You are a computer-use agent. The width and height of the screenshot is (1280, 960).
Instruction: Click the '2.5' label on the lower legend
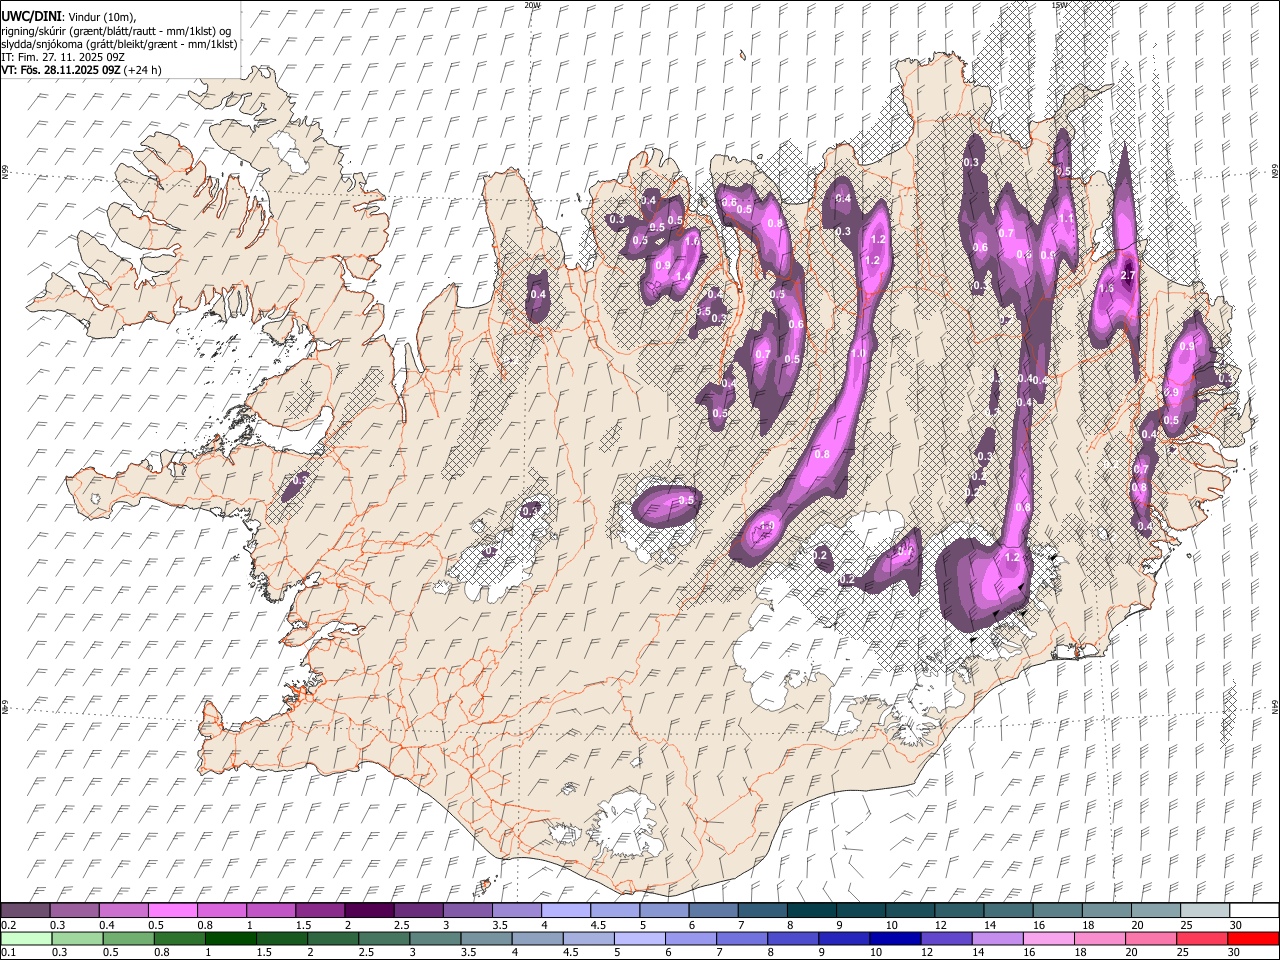pyautogui.click(x=366, y=952)
